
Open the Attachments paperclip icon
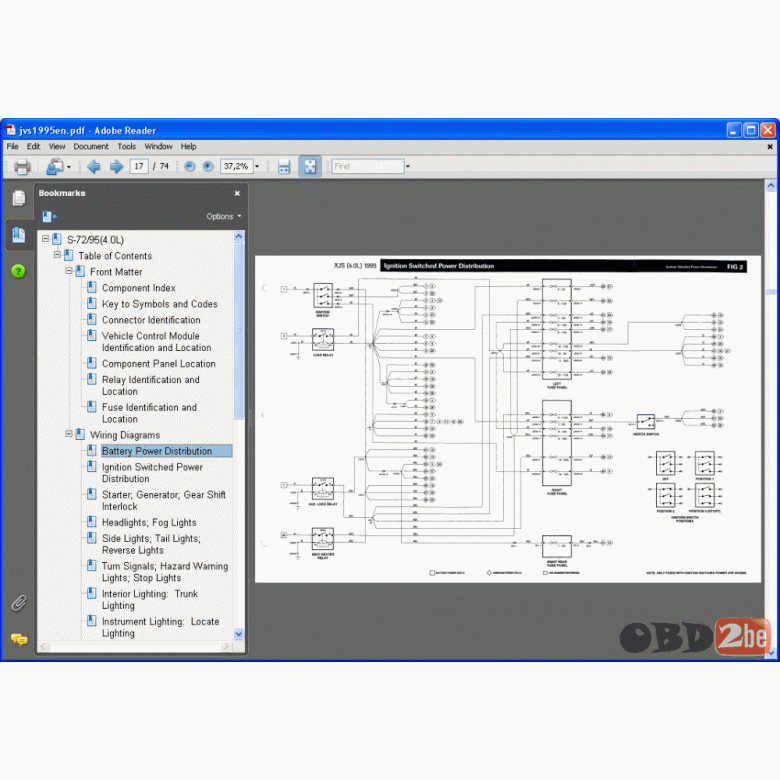(19, 603)
